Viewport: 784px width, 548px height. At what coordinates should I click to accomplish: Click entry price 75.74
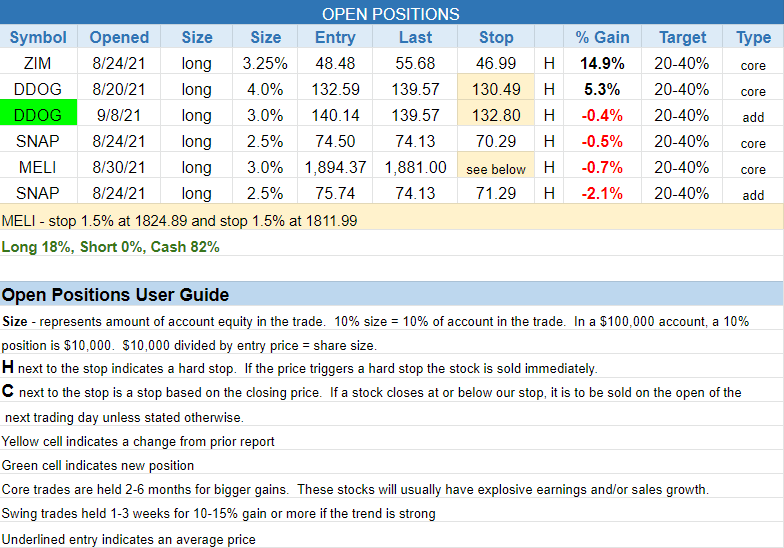point(335,193)
